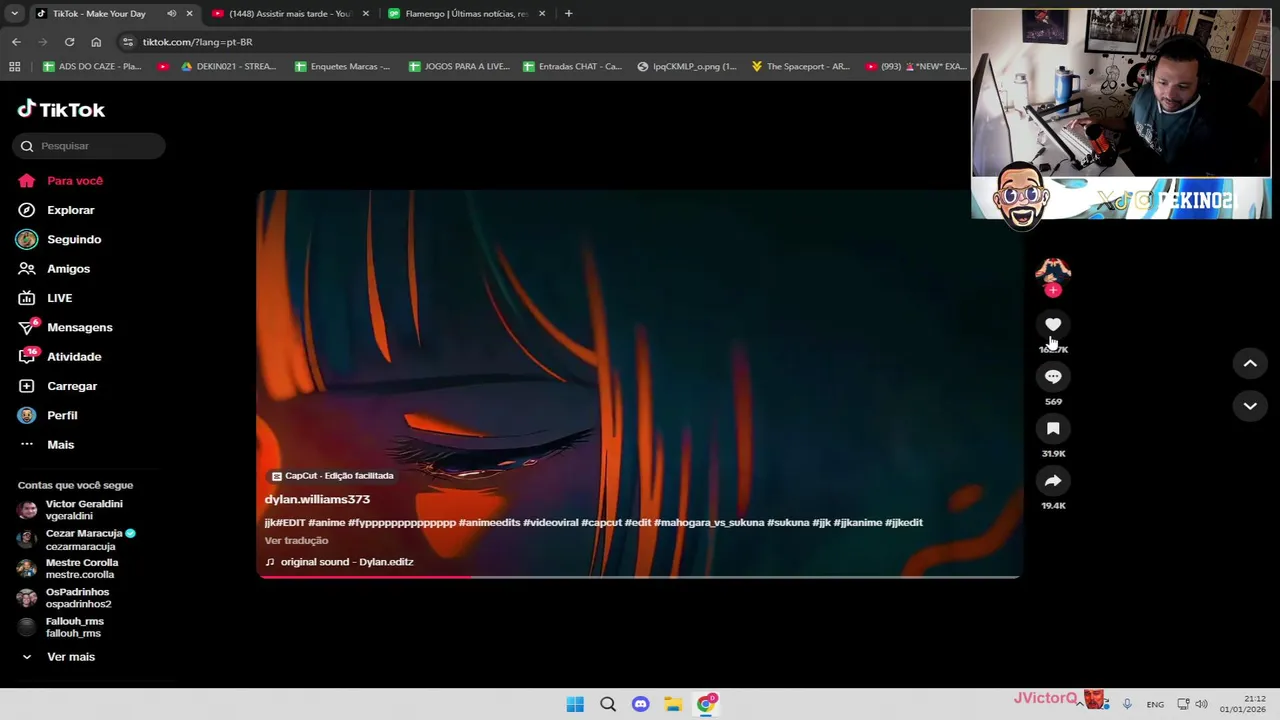The width and height of the screenshot is (1280, 720).
Task: Open Discord from taskbar
Action: 641,704
